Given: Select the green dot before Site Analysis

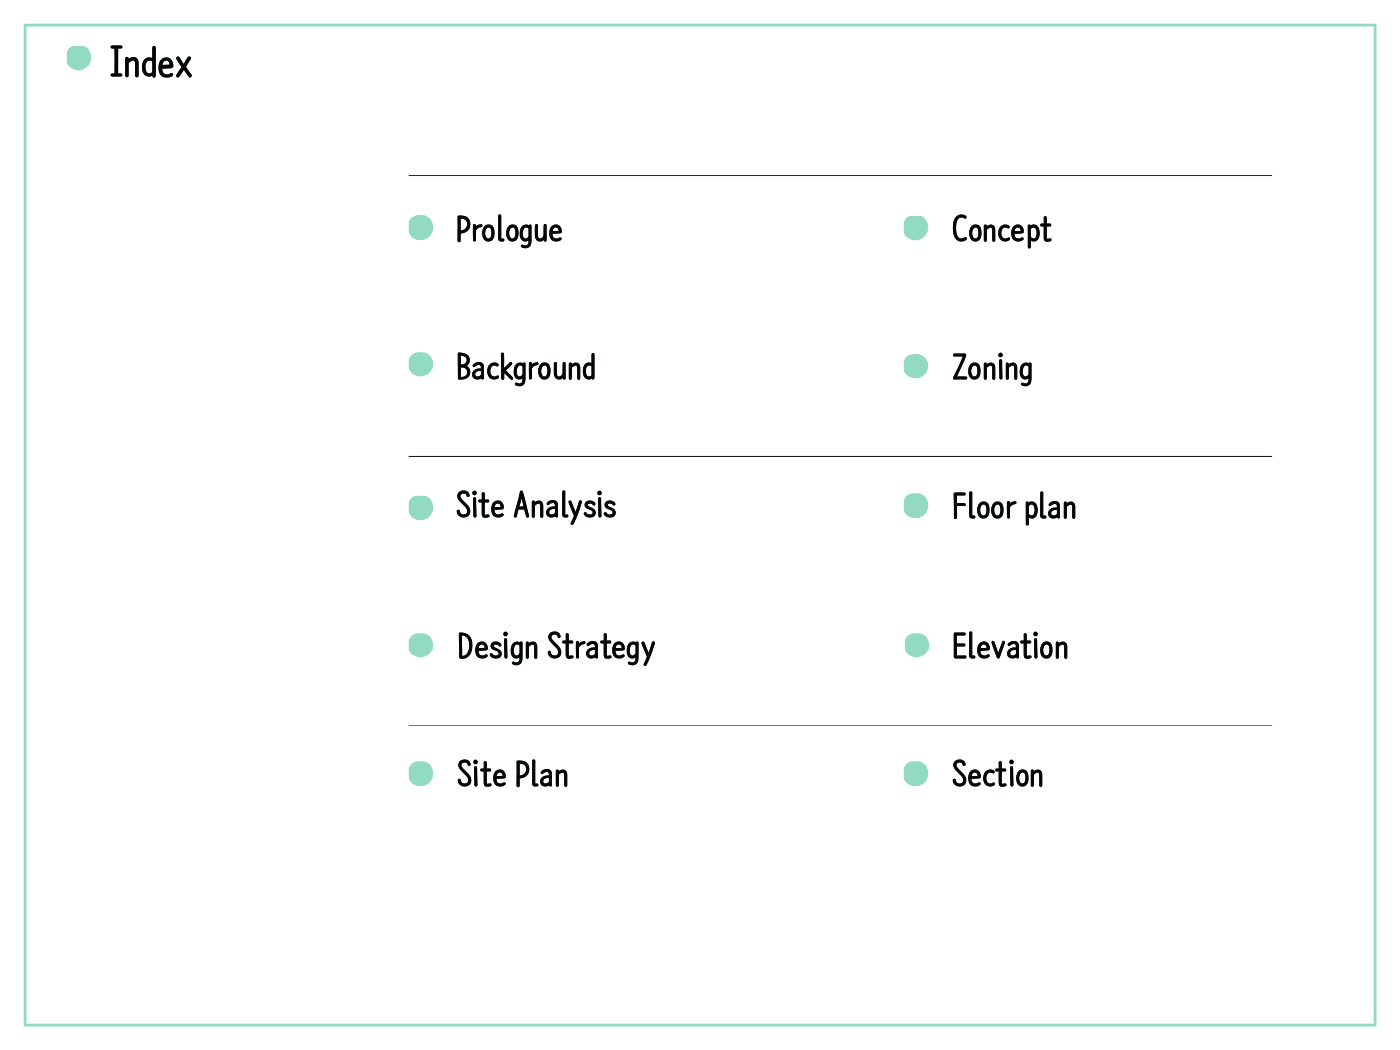Looking at the screenshot, I should [x=421, y=508].
